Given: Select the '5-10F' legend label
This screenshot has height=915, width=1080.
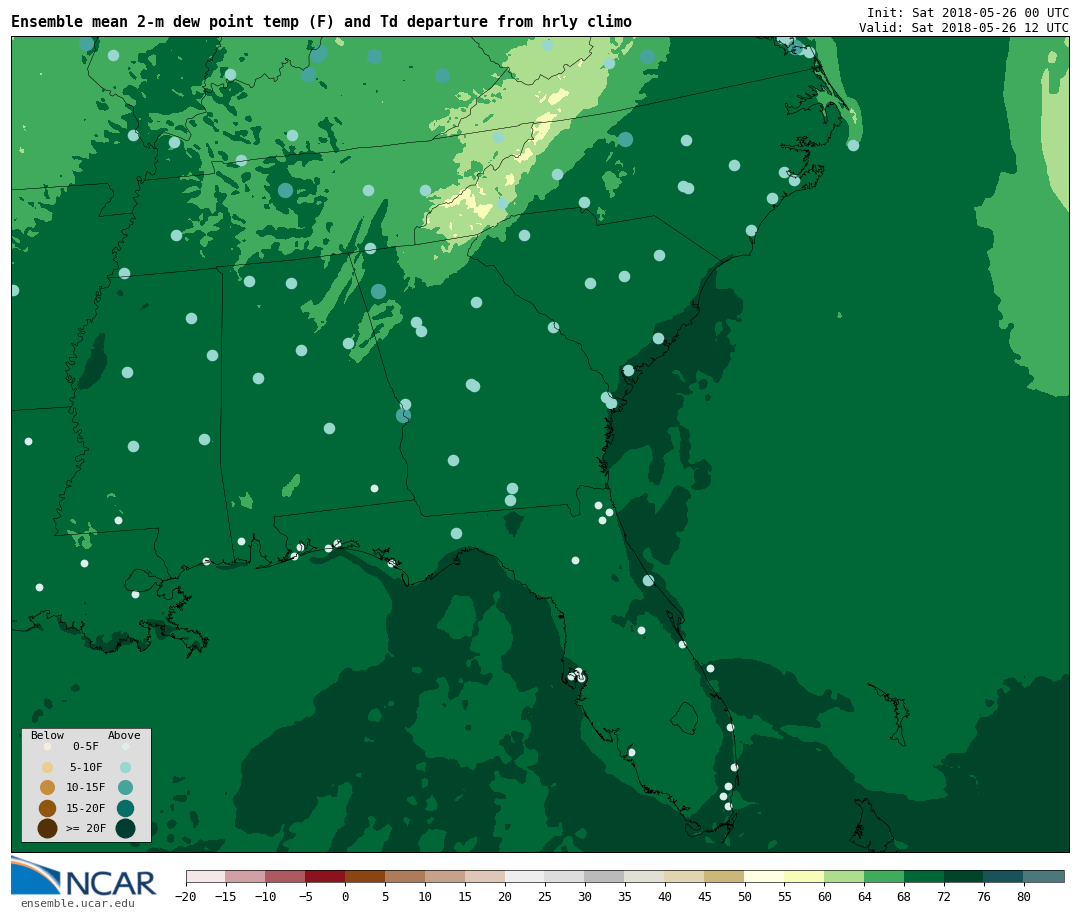Looking at the screenshot, I should pos(85,767).
